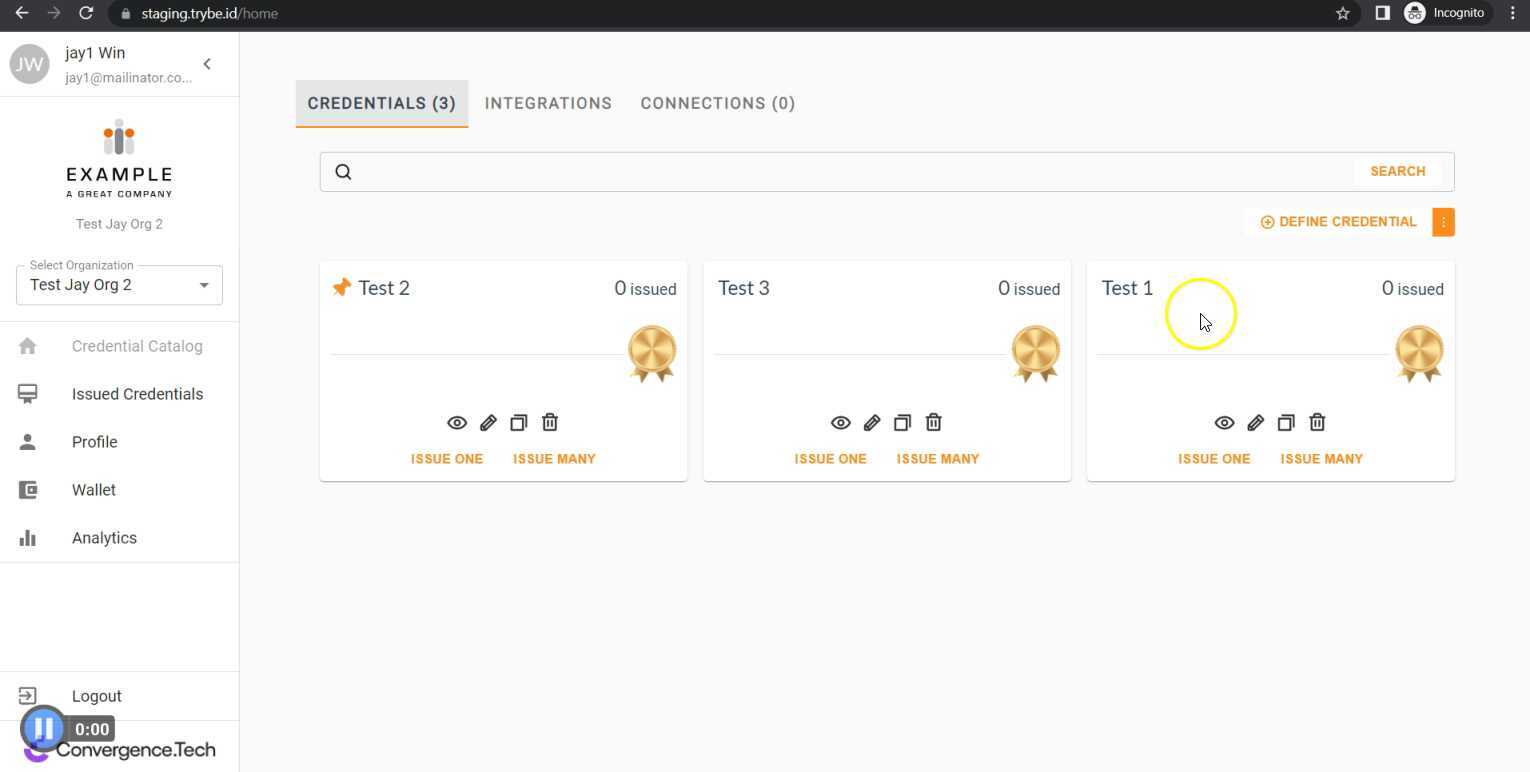
Task: Click the Test 2 card title
Action: [384, 288]
